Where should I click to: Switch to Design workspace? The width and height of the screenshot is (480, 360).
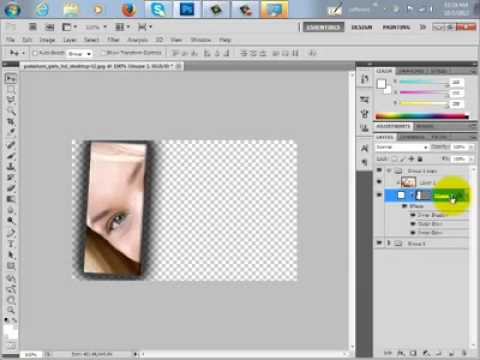pos(362,27)
